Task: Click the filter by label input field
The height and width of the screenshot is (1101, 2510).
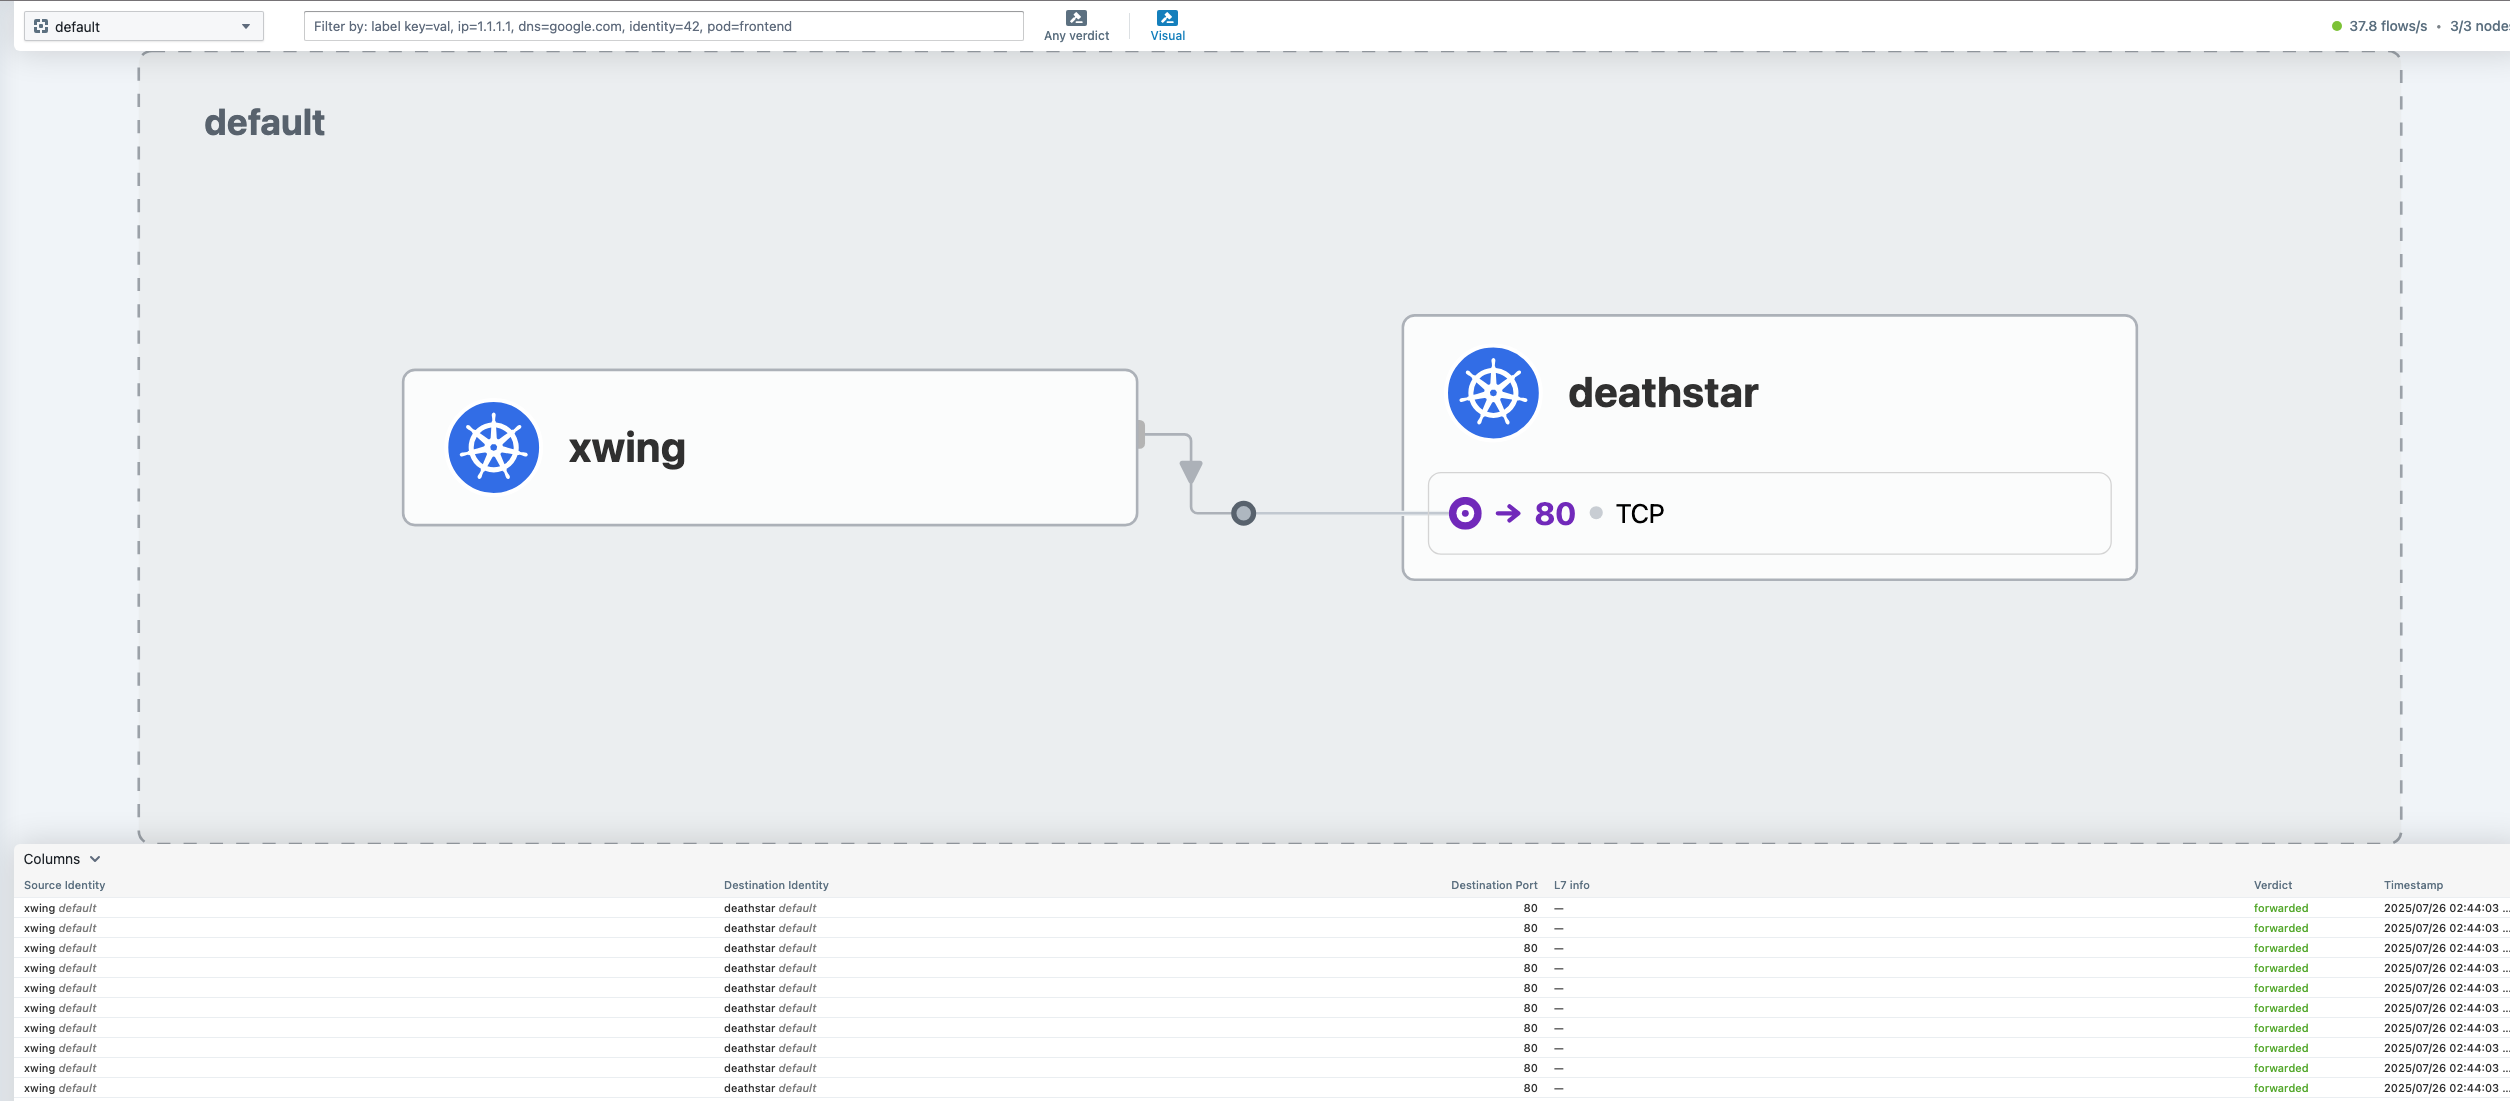Action: (662, 26)
